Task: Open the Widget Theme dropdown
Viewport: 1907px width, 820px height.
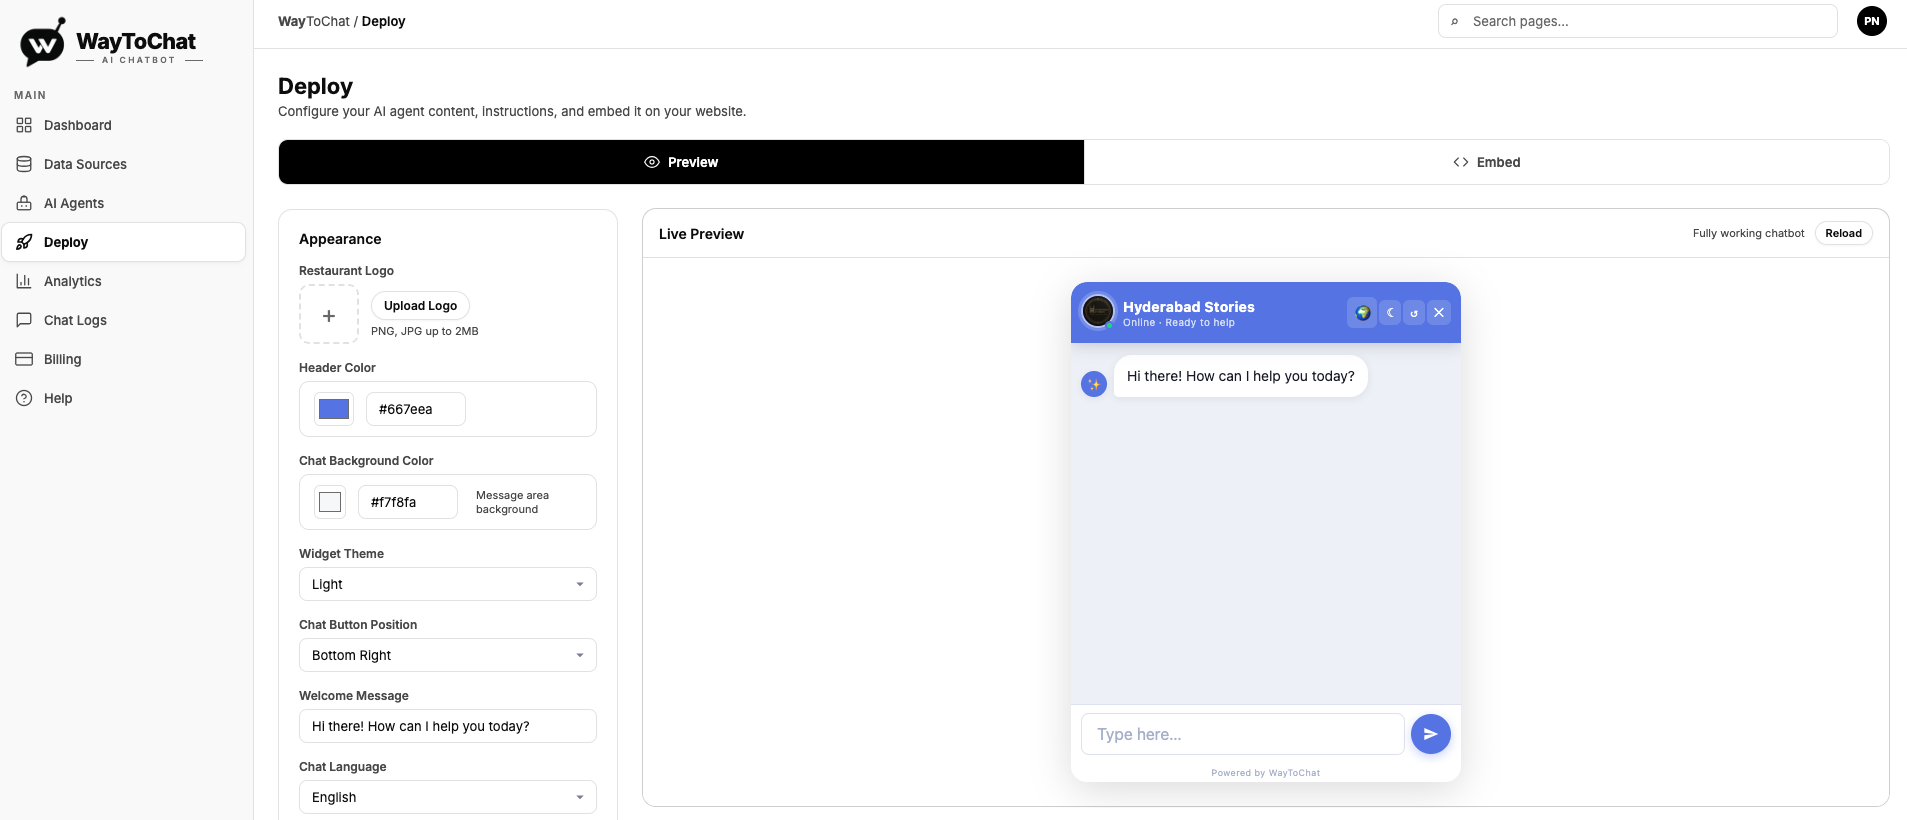Action: click(x=448, y=584)
